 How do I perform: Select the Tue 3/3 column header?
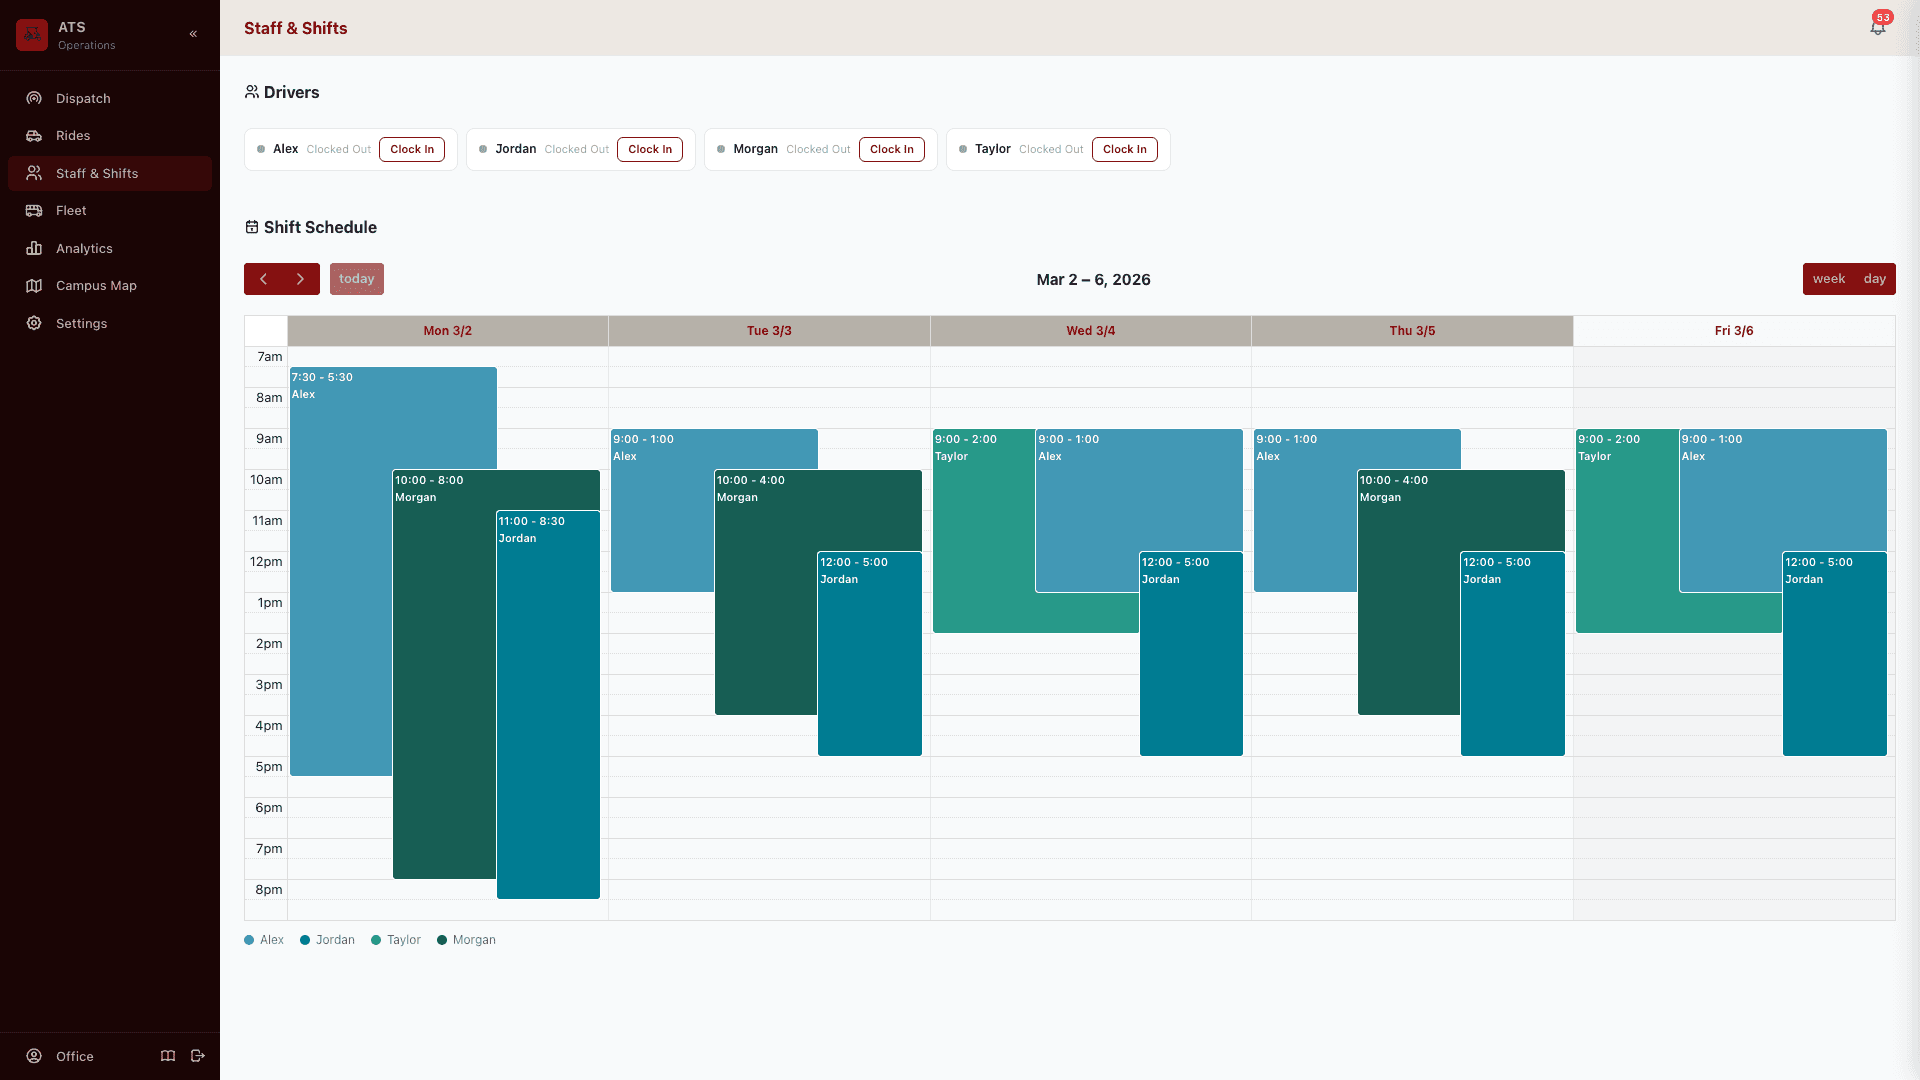click(x=768, y=331)
